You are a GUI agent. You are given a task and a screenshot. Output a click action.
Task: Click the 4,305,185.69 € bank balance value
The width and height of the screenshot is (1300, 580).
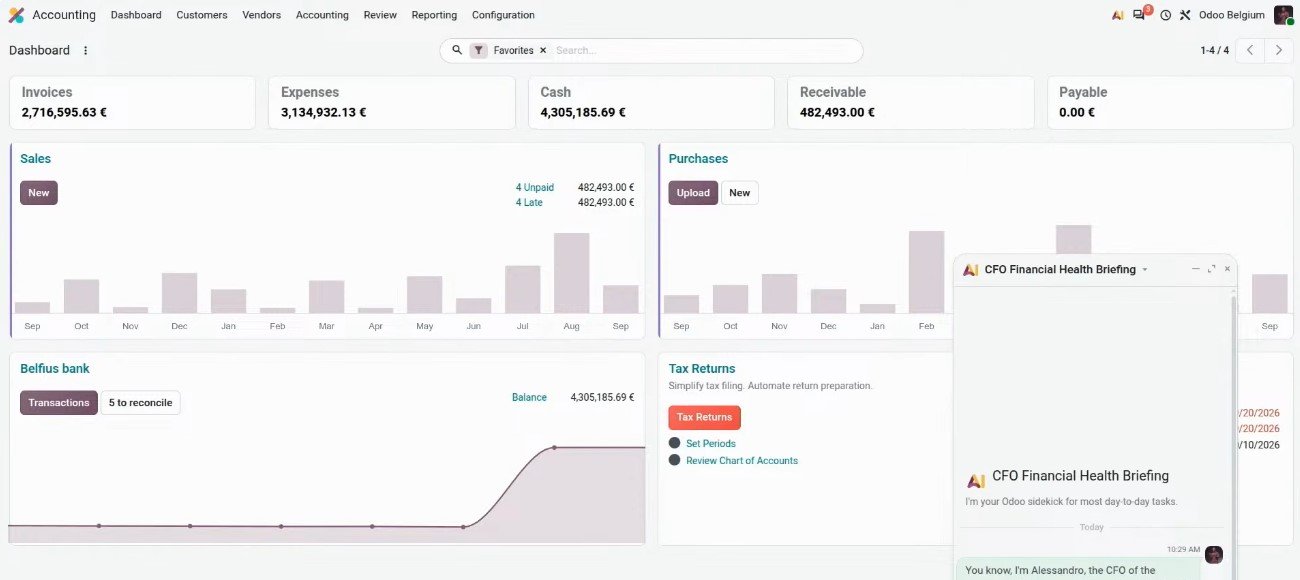tap(602, 397)
